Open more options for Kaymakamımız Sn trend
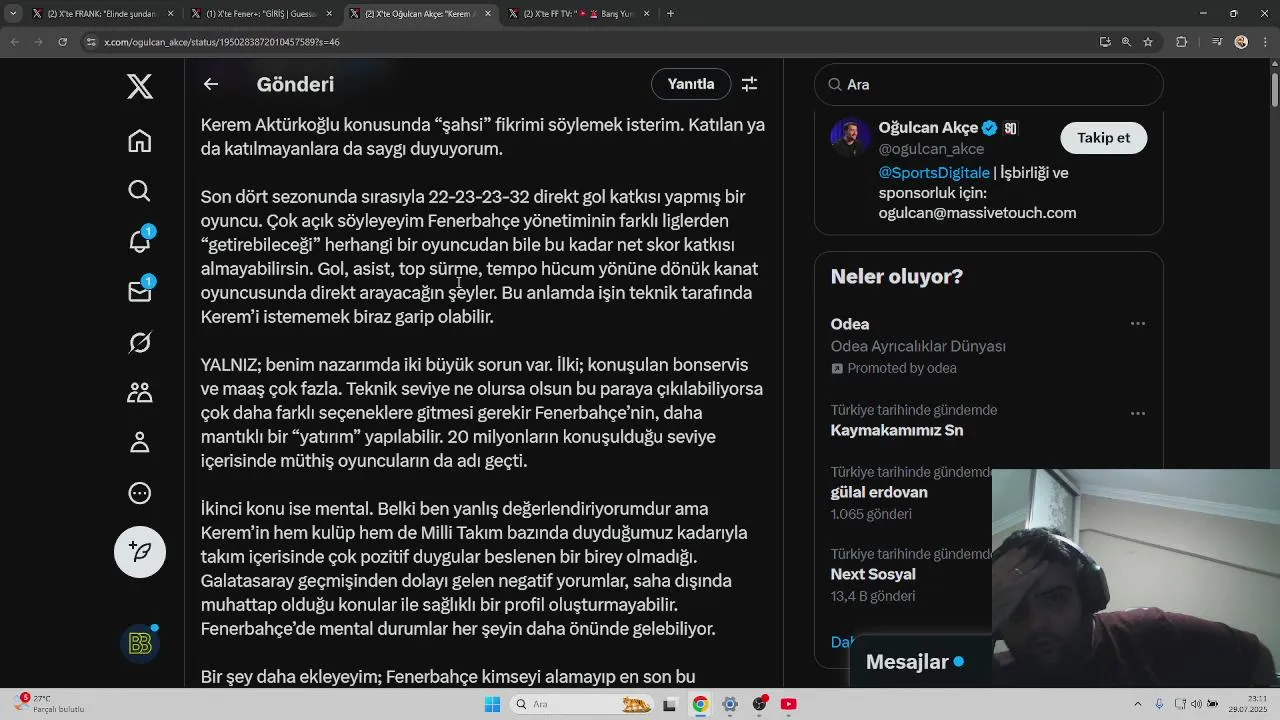This screenshot has height=720, width=1280. pyautogui.click(x=1138, y=414)
